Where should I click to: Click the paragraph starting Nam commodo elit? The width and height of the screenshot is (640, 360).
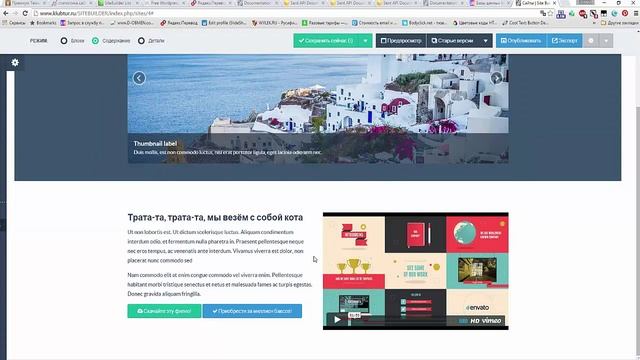220,284
